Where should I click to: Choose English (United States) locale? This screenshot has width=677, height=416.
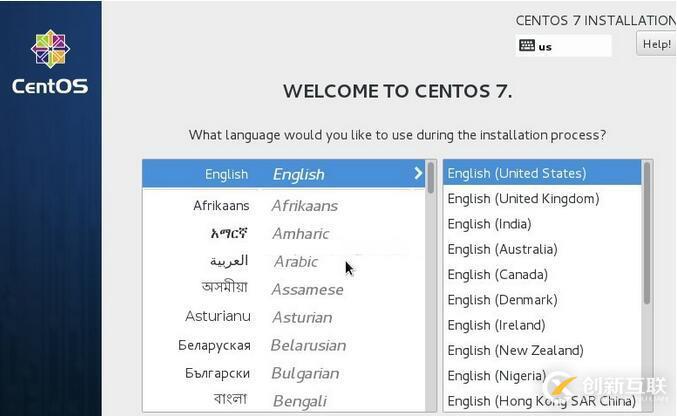(x=542, y=173)
